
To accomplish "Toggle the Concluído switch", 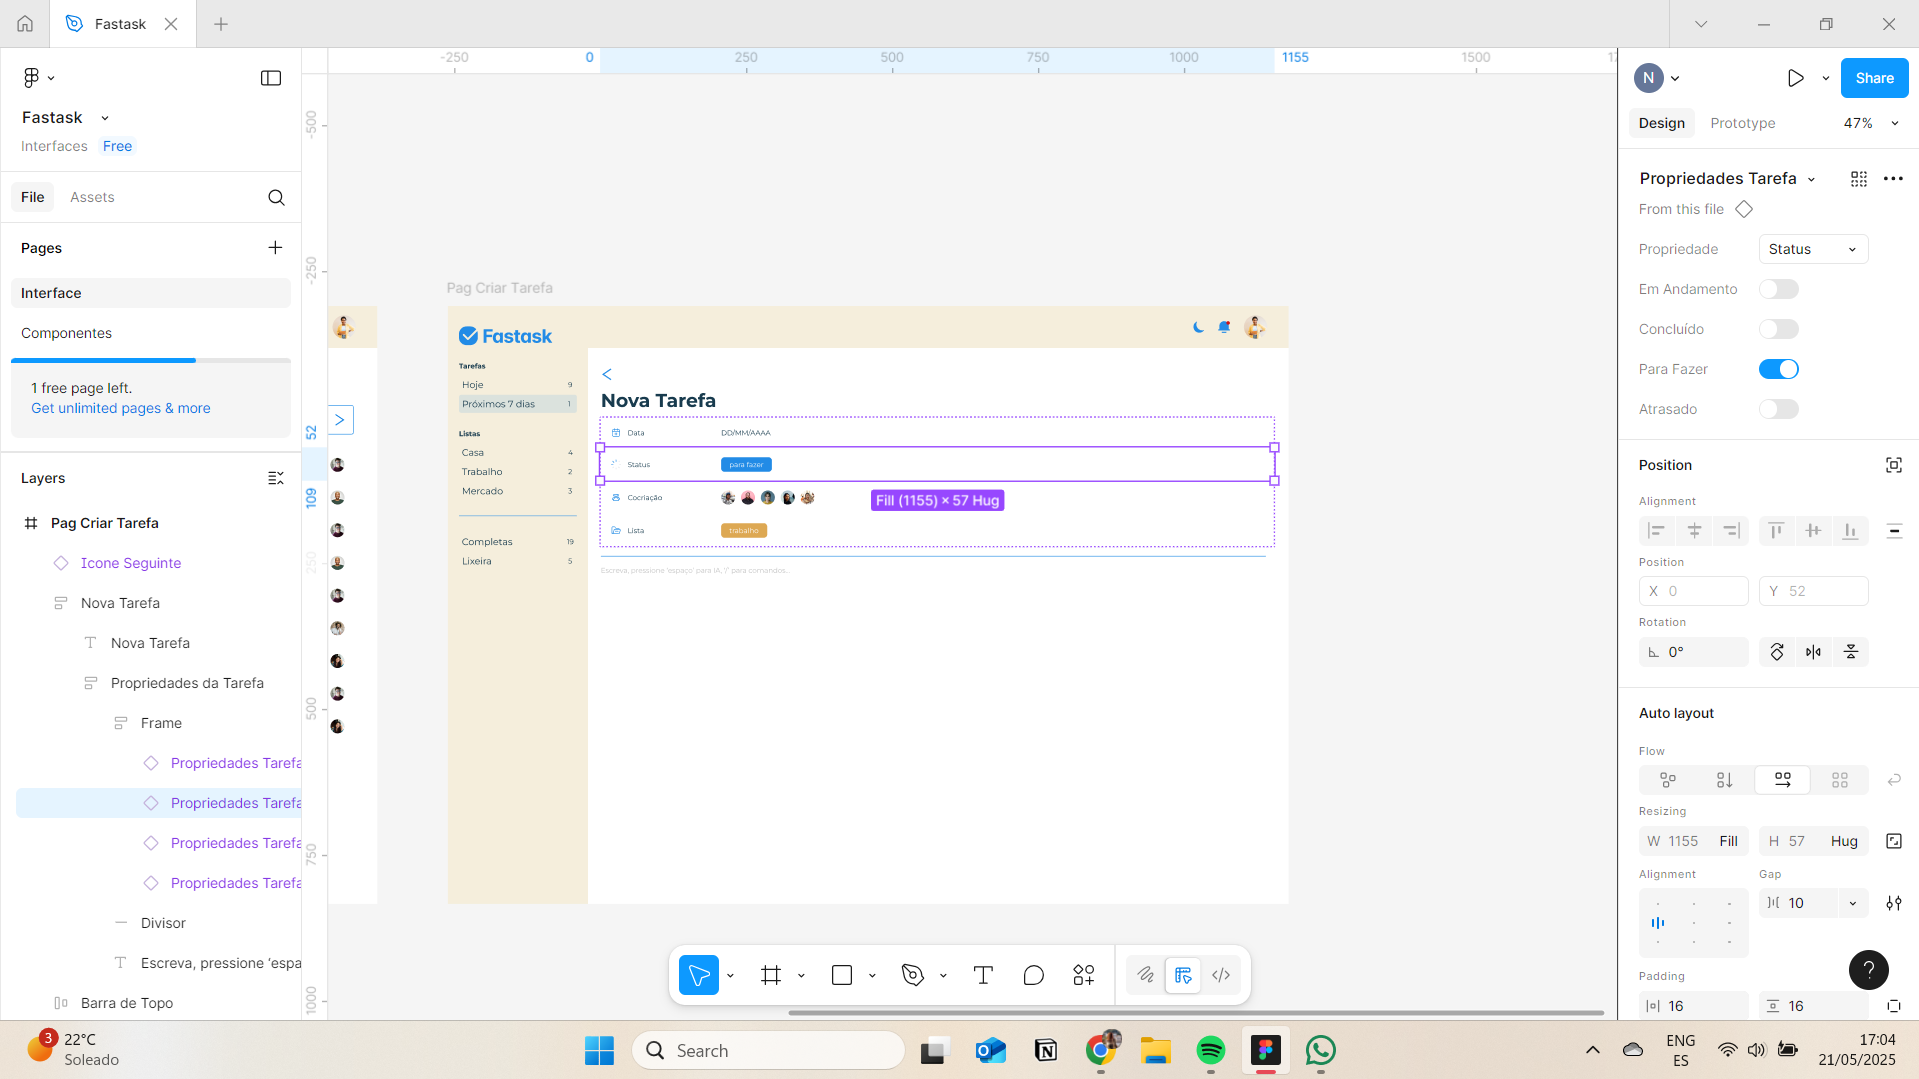I will pyautogui.click(x=1779, y=329).
